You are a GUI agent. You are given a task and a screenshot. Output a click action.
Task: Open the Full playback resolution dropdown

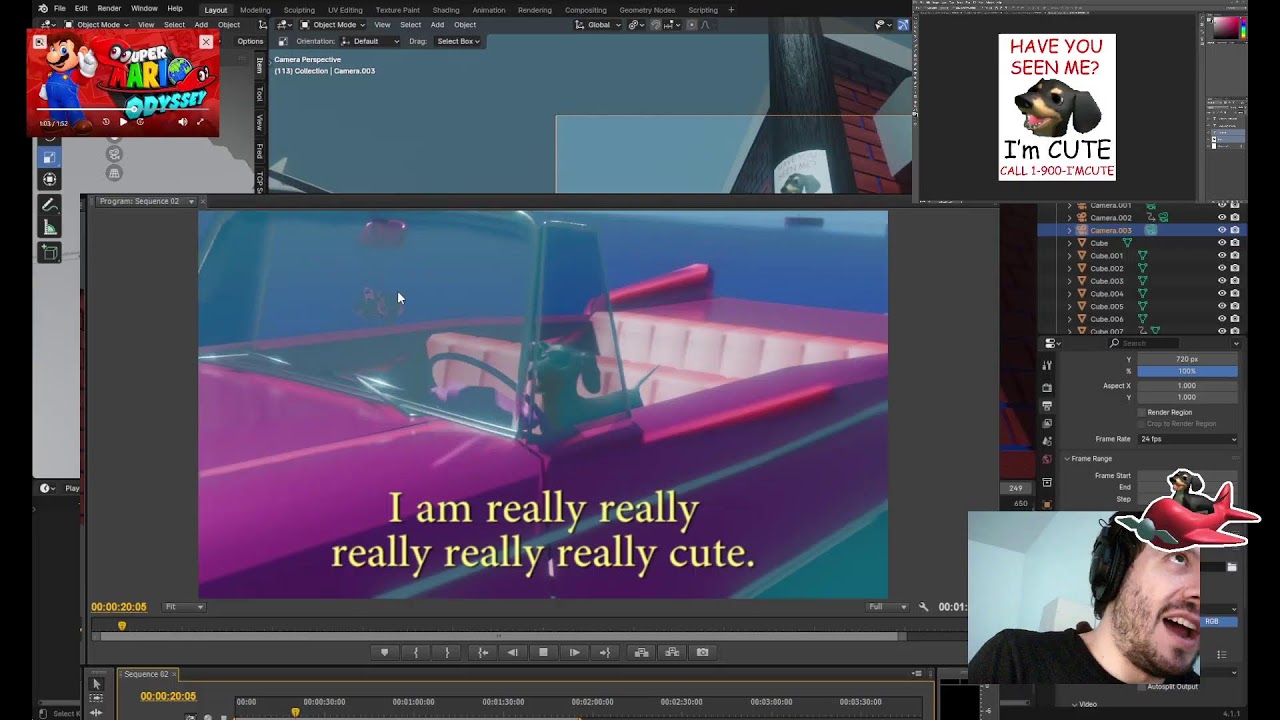pyautogui.click(x=888, y=607)
